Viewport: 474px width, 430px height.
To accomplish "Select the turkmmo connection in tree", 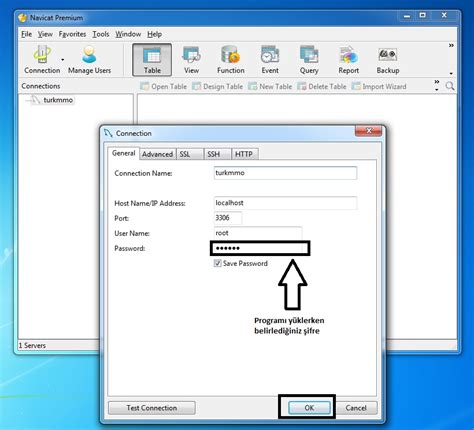I will point(58,100).
